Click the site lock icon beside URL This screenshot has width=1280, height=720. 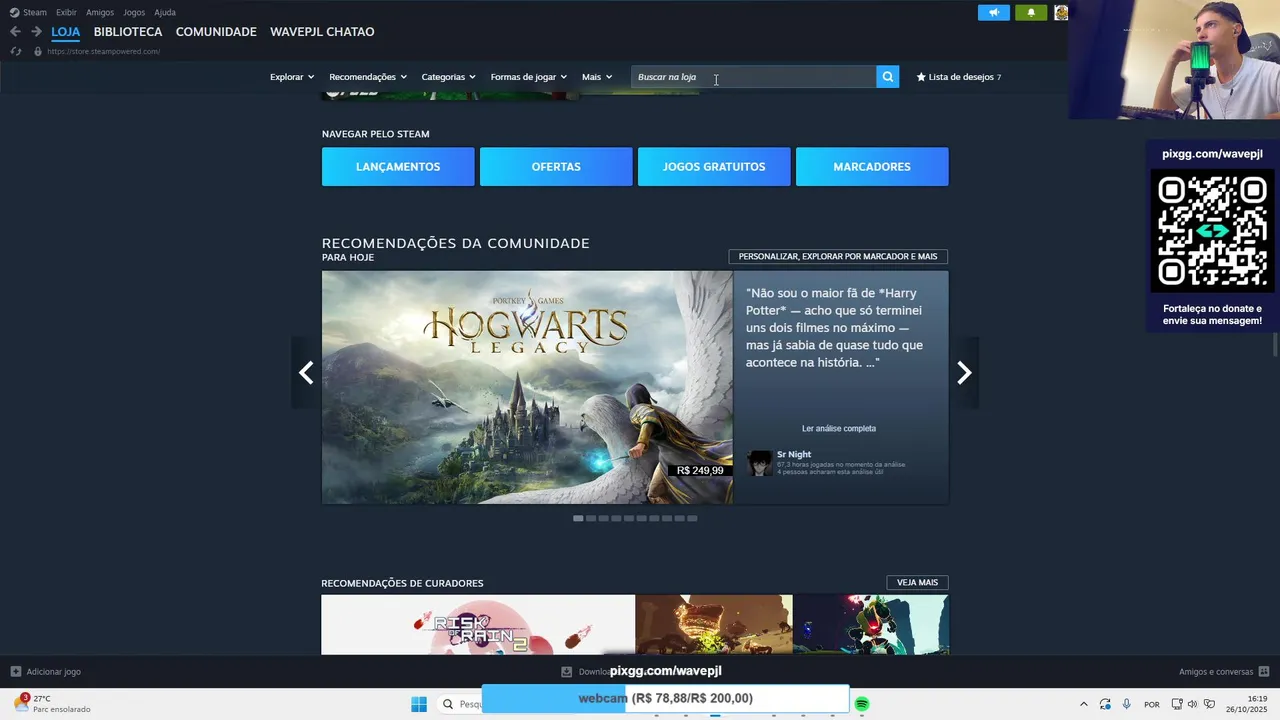point(38,51)
